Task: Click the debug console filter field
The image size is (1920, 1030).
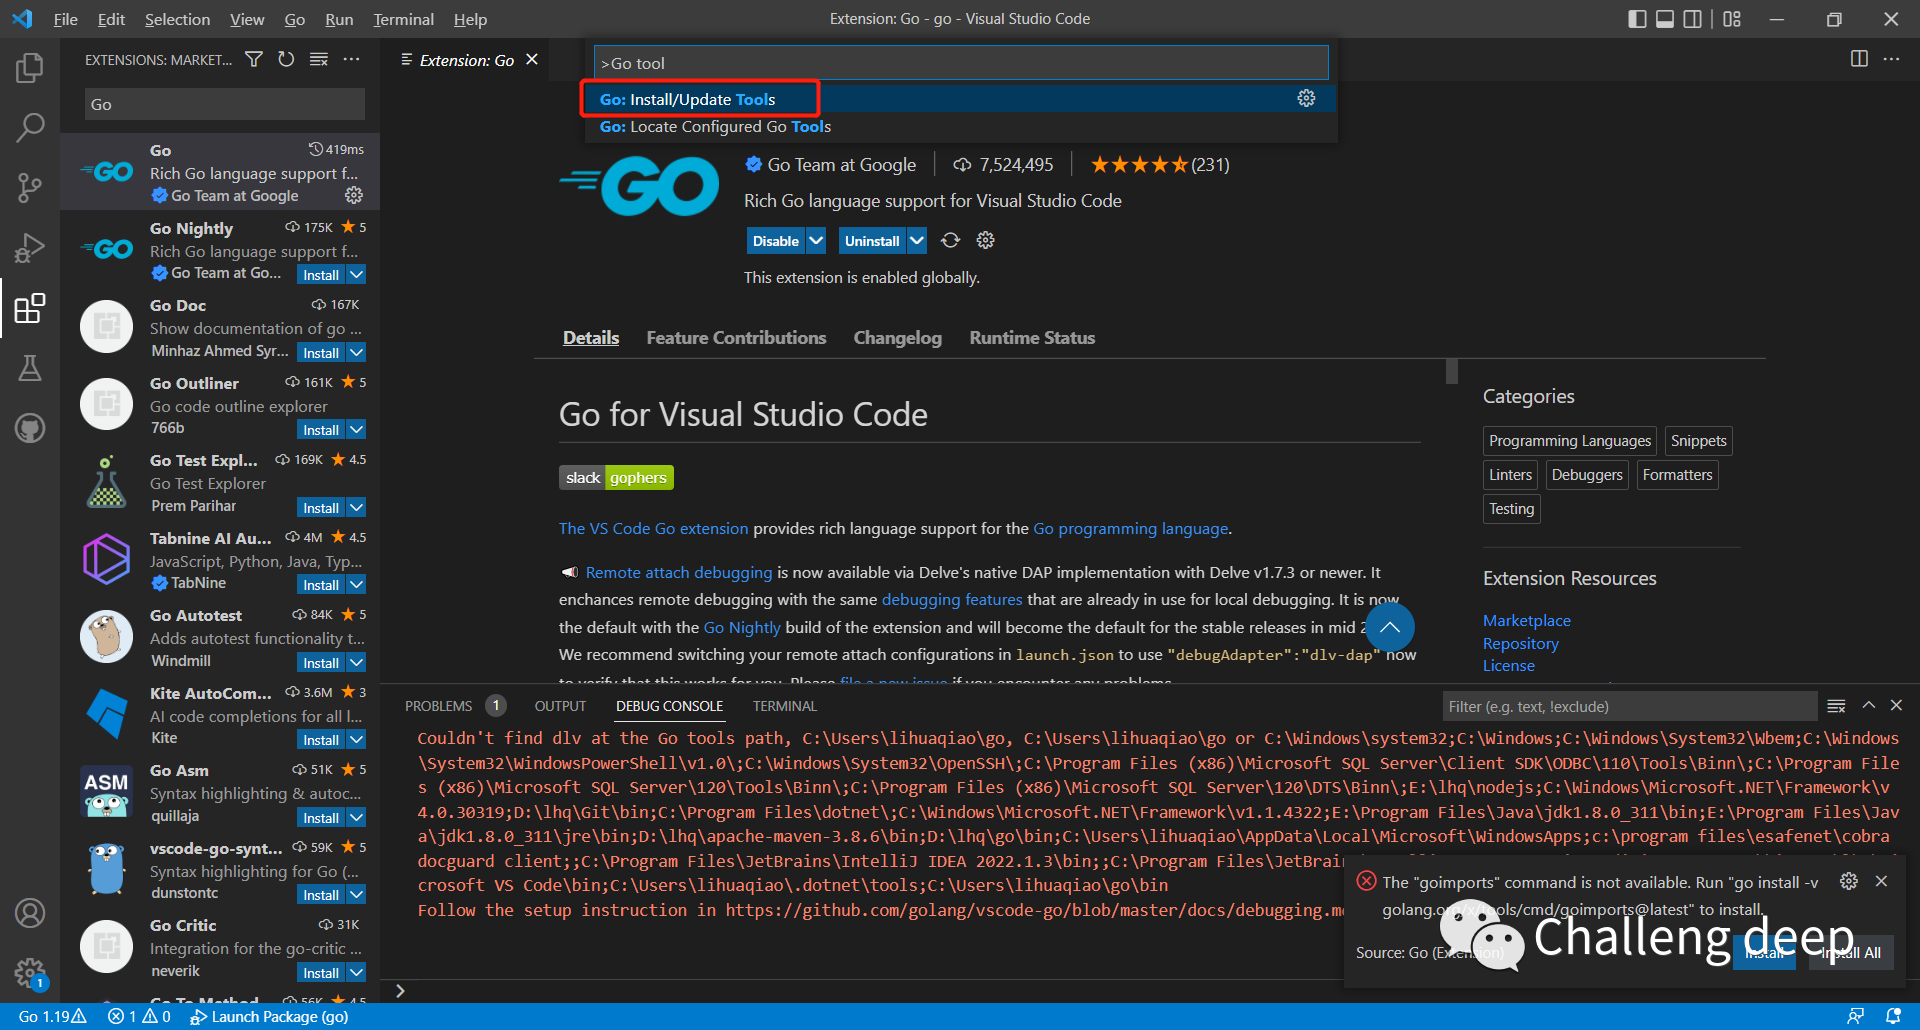Action: point(1630,706)
